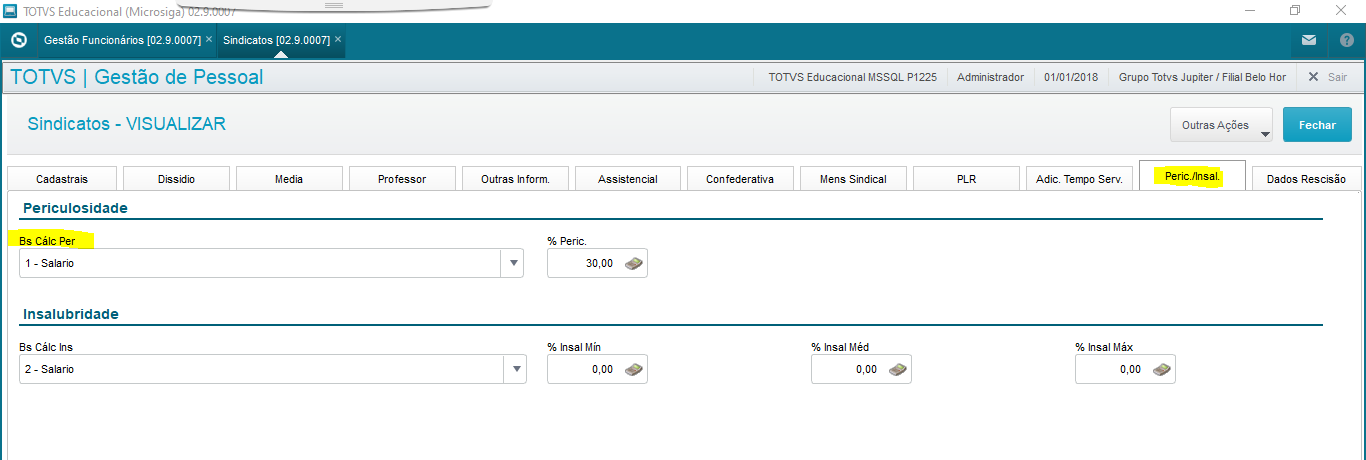1366x460 pixels.
Task: Click 'TOTVS Educacional MSSQL P1225' environment label
Action: pyautogui.click(x=852, y=77)
